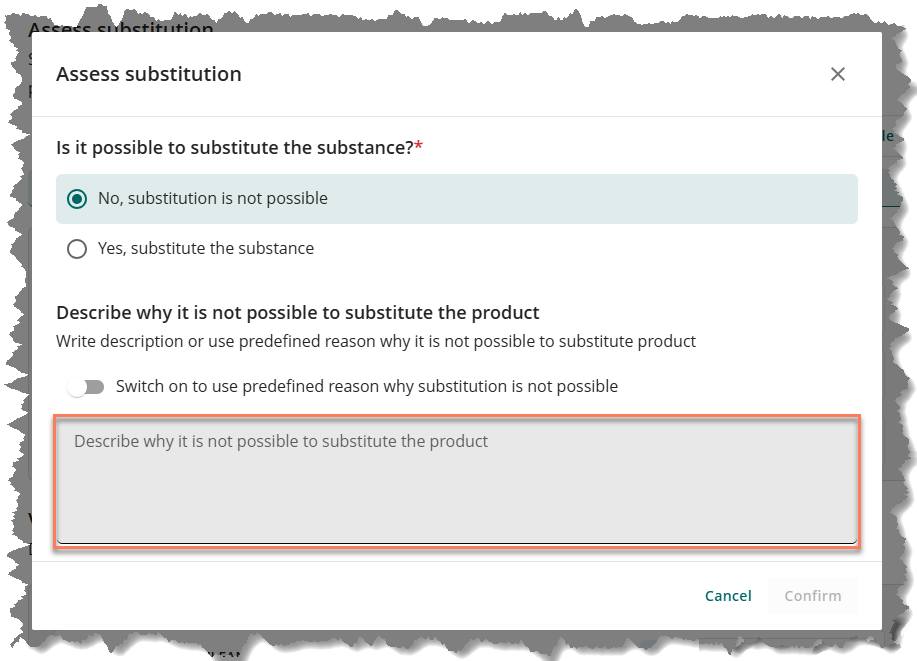Click the 'Write description or use predefined reason' helper text
This screenshot has width=917, height=661.
click(x=375, y=341)
